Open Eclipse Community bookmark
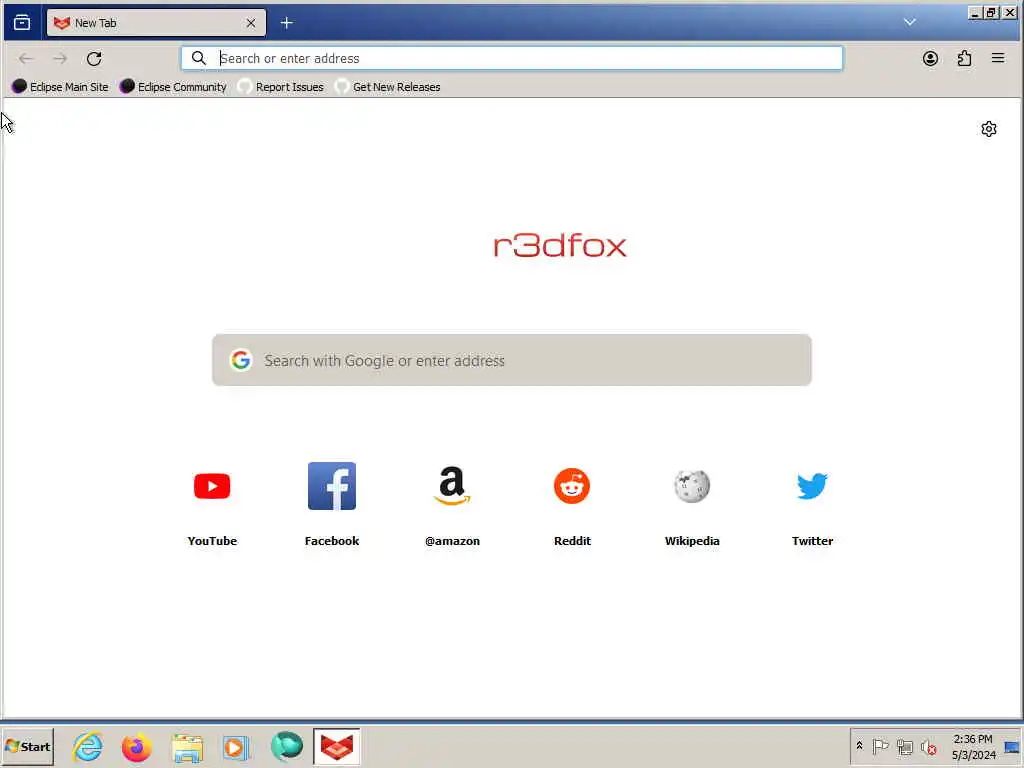The image size is (1024, 768). coord(174,87)
